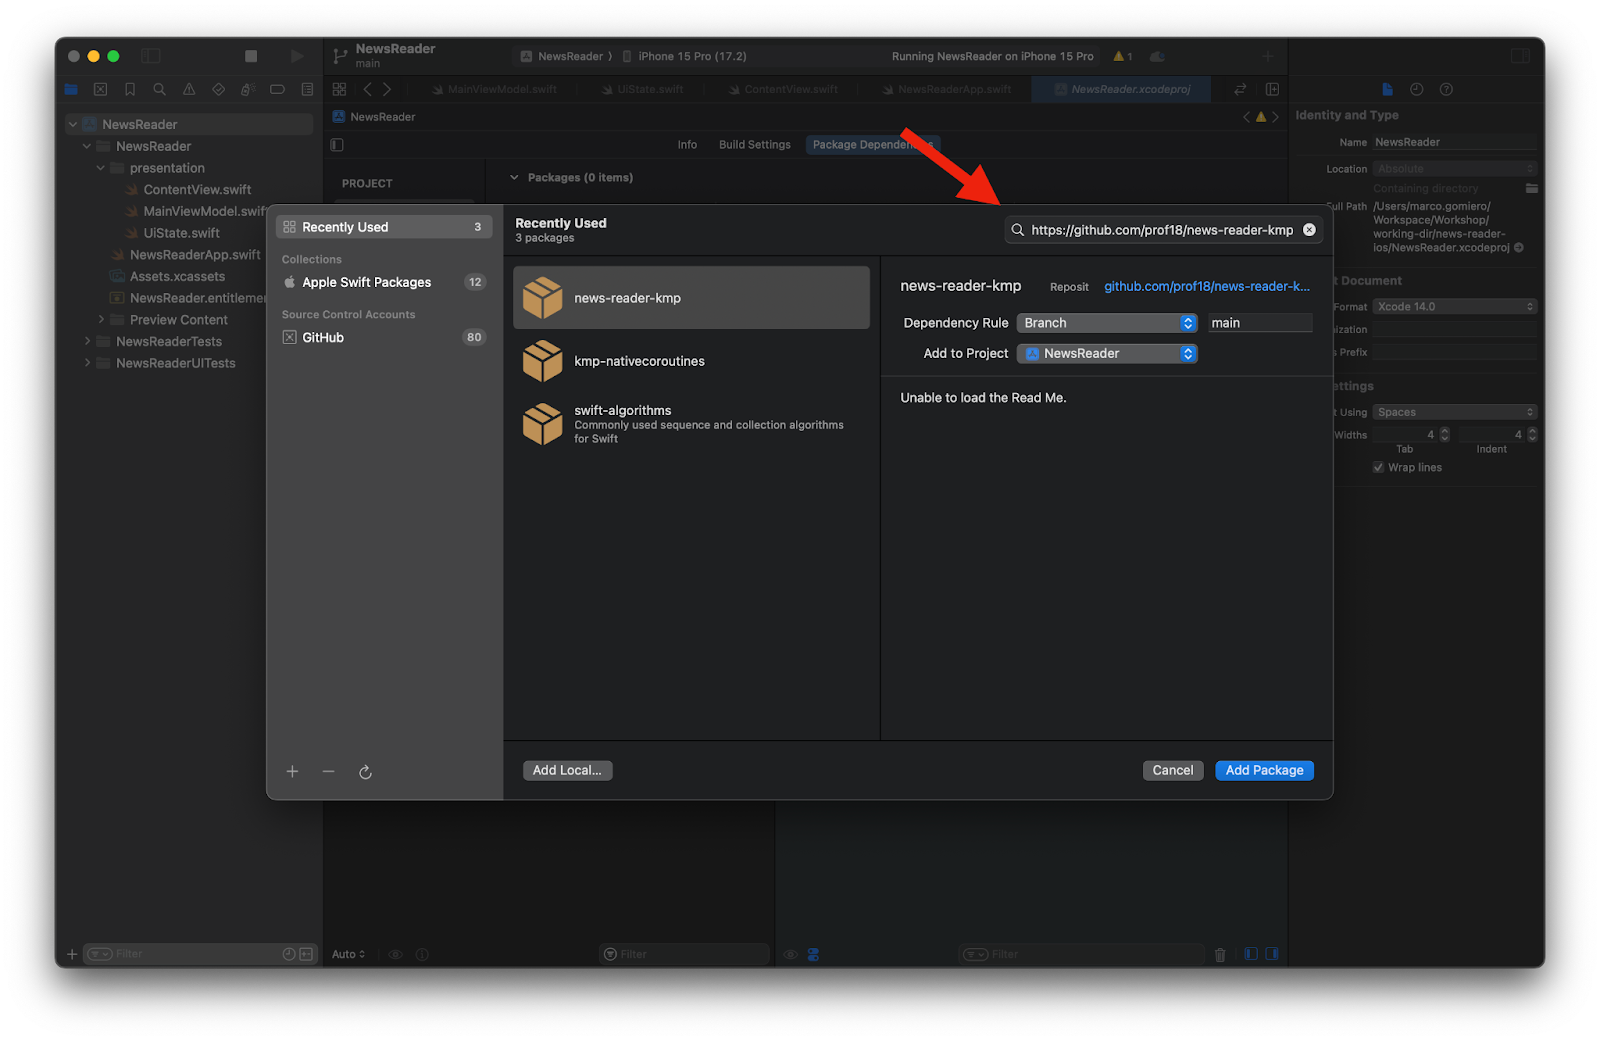Image resolution: width=1600 pixels, height=1041 pixels.
Task: Open the Breakpoint navigator icon
Action: 277,89
